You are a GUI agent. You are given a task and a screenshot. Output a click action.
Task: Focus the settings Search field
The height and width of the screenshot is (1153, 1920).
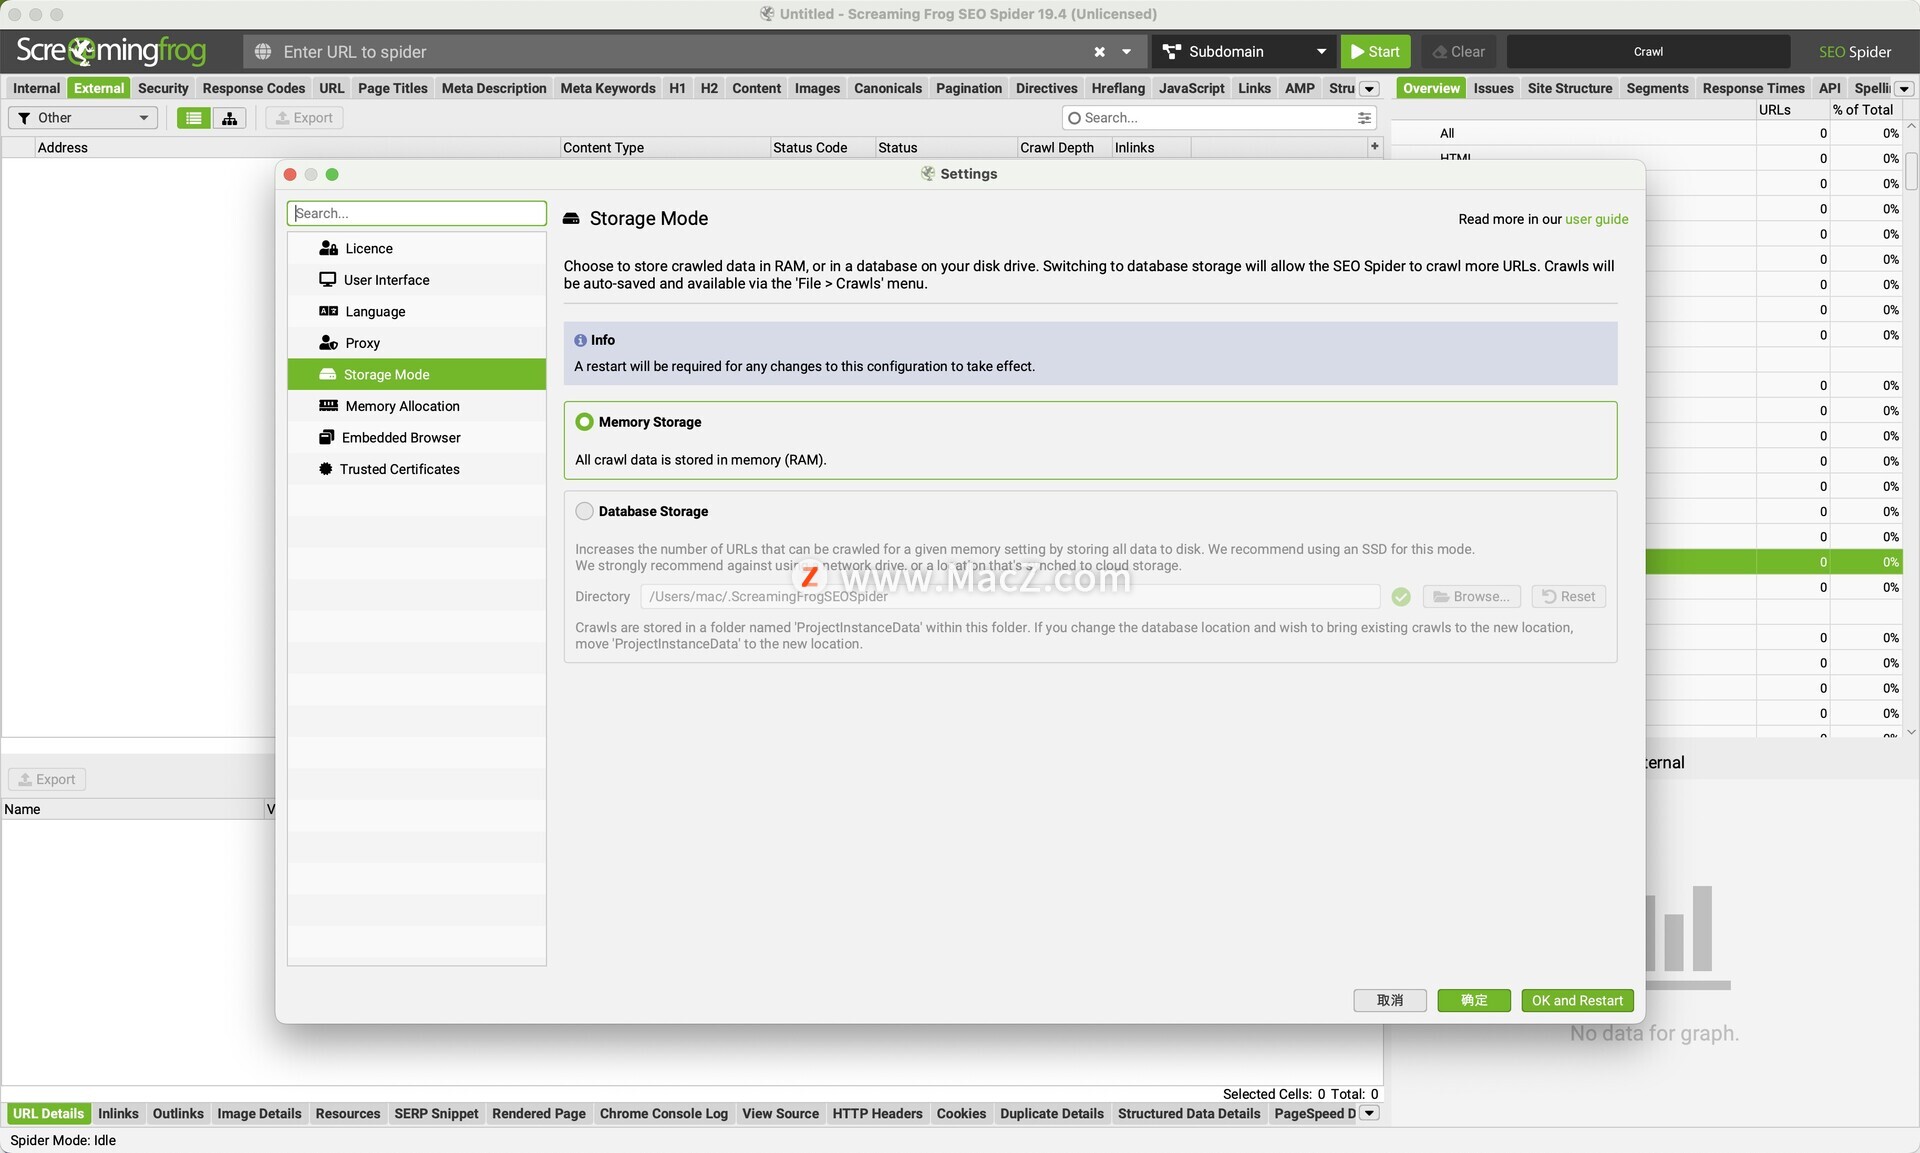coord(416,213)
